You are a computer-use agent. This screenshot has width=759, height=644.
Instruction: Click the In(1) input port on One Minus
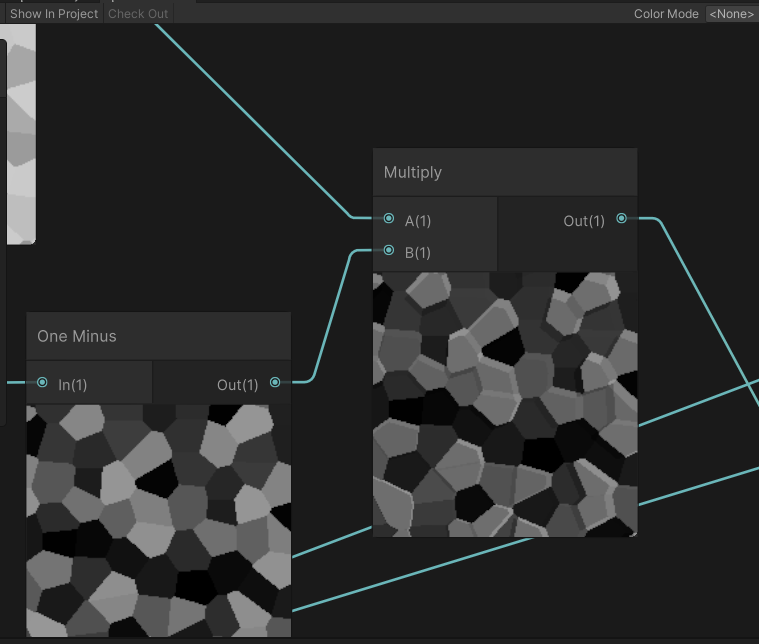coord(42,383)
